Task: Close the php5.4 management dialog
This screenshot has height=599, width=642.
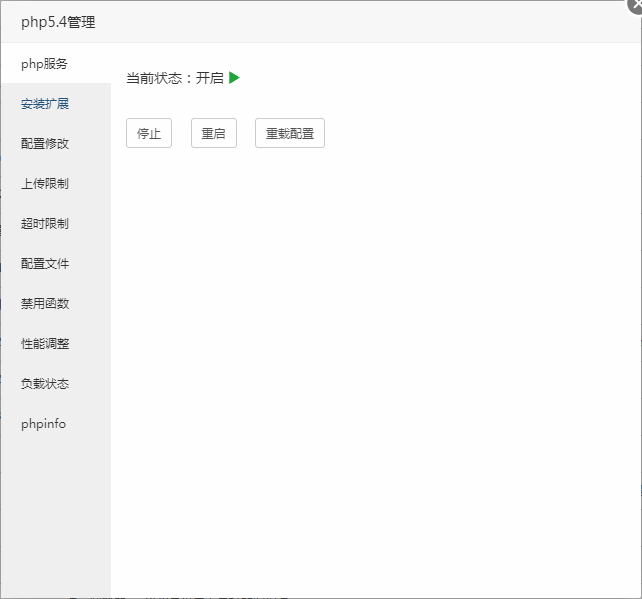Action: point(636,4)
